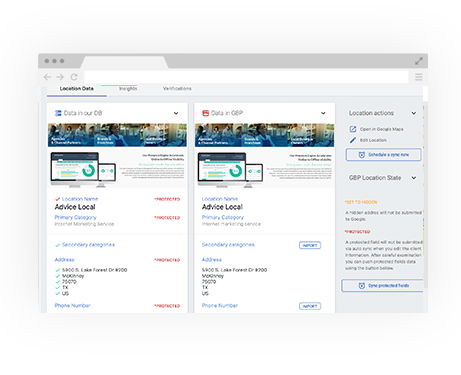461x375 pixels.
Task: Open the Verifications tab
Action: pyautogui.click(x=177, y=89)
